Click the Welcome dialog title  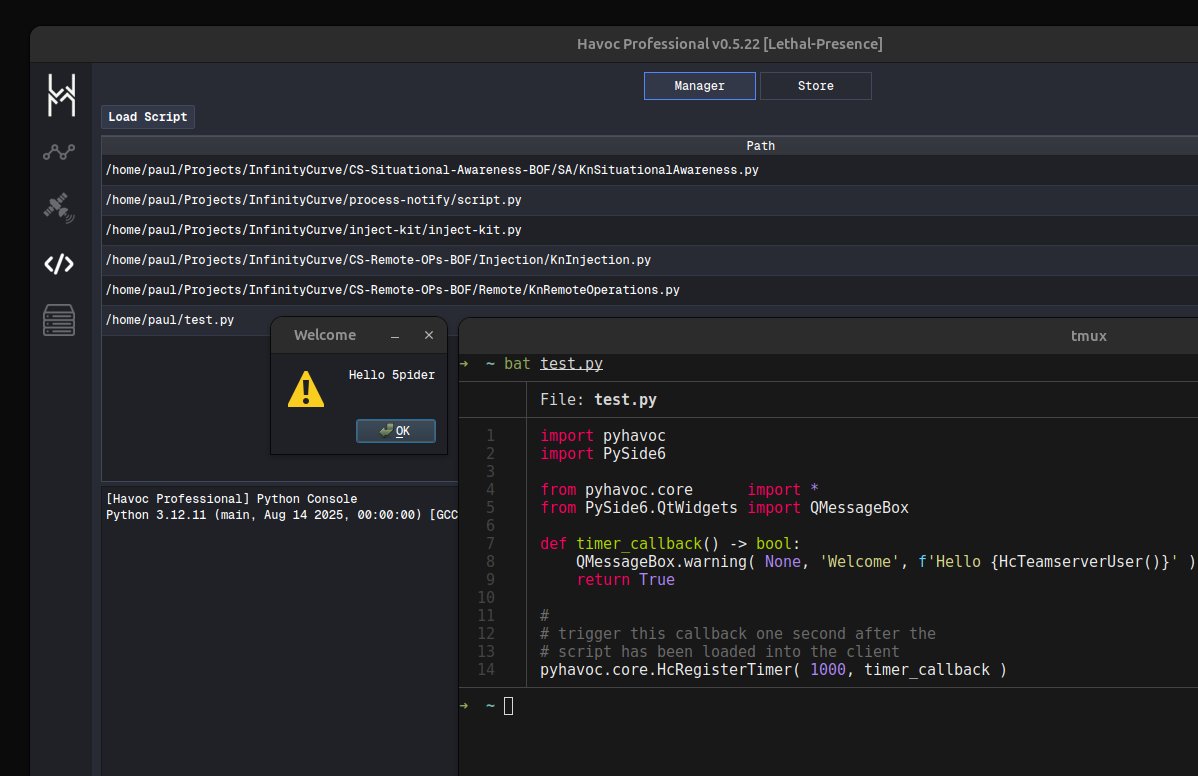(x=325, y=335)
